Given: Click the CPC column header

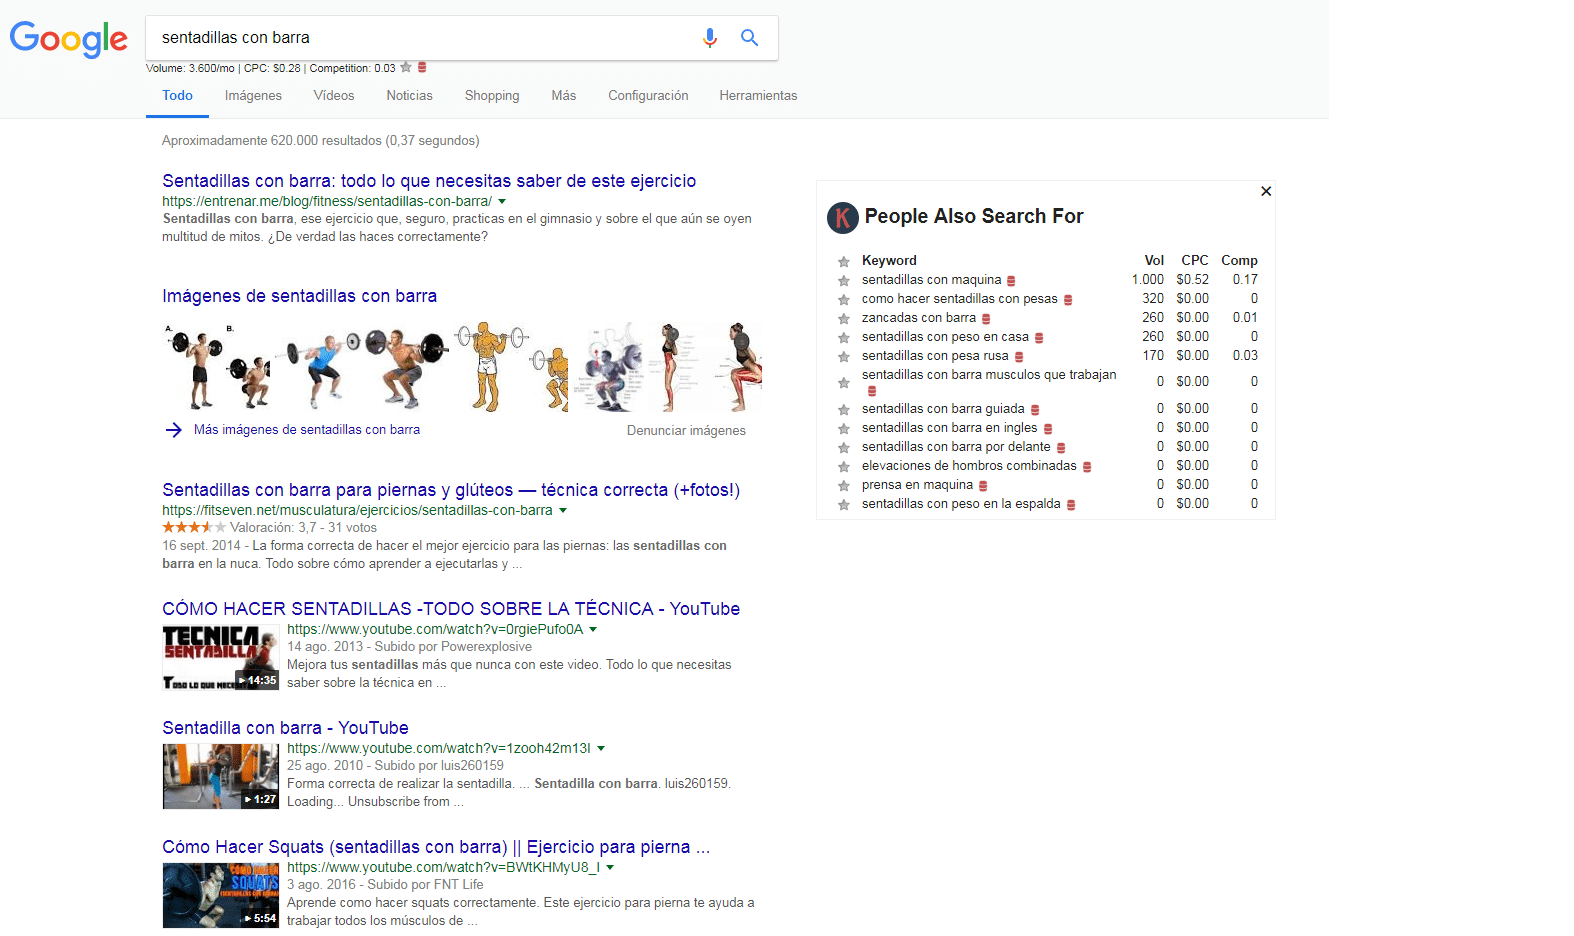Looking at the screenshot, I should coord(1194,260).
